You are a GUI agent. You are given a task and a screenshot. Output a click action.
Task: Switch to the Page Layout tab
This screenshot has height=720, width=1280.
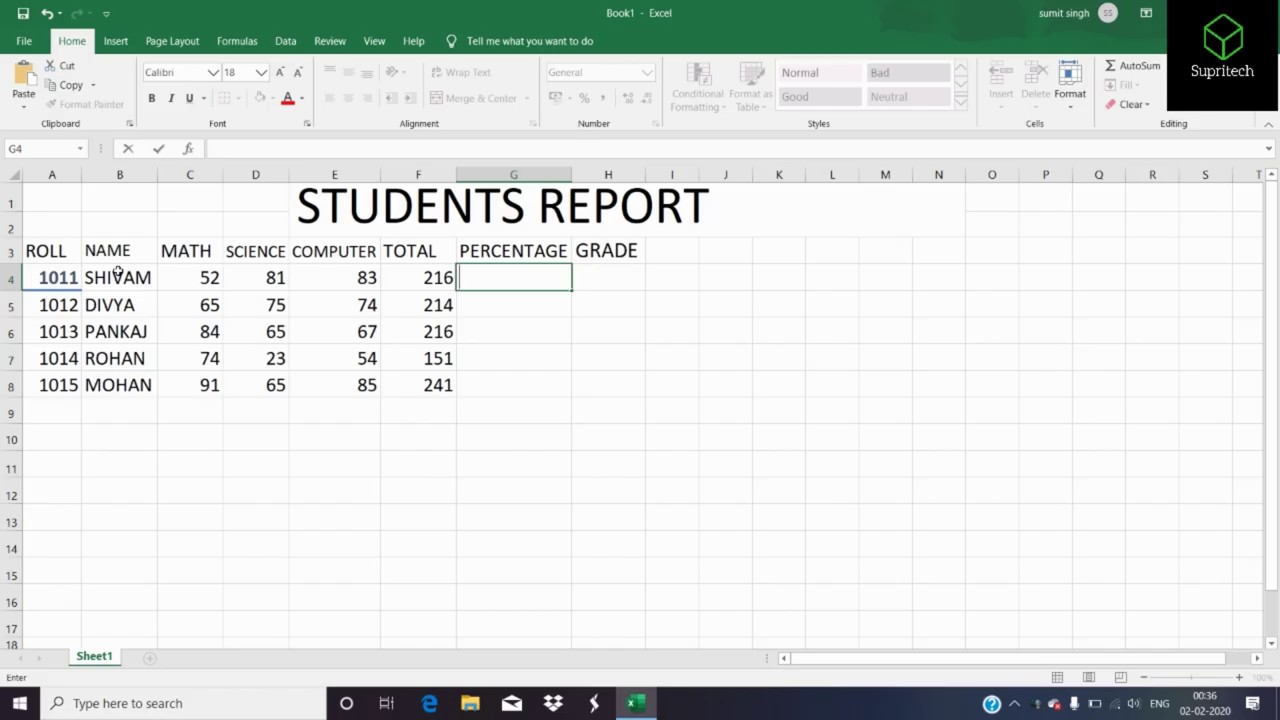pyautogui.click(x=172, y=41)
